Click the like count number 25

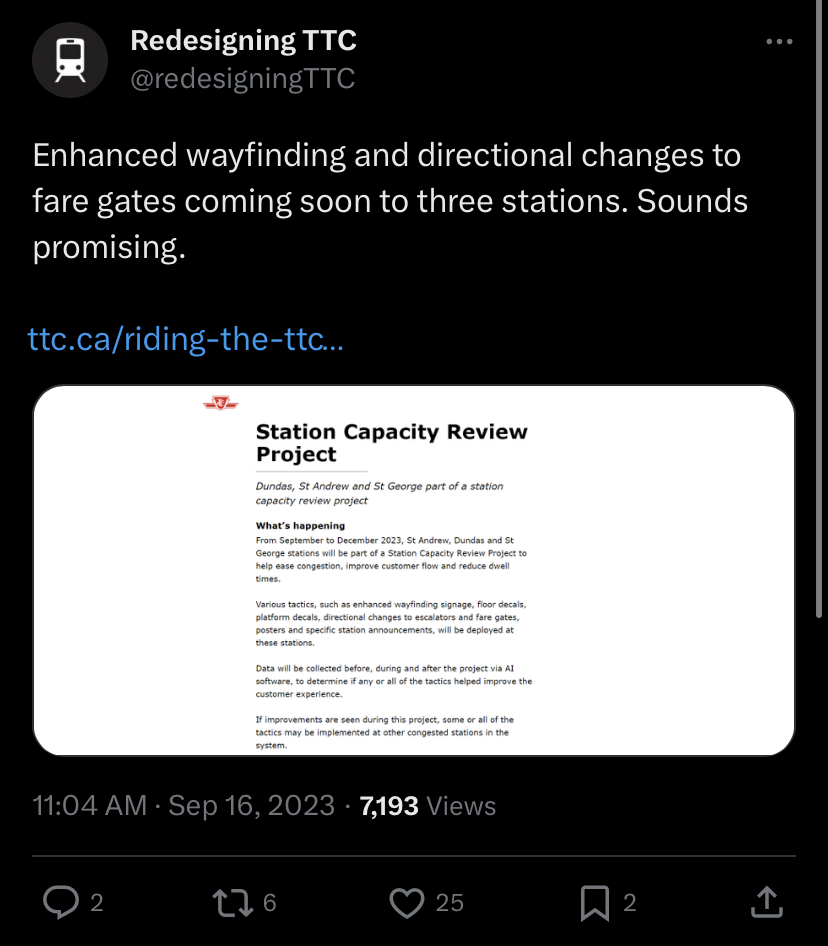tap(450, 903)
